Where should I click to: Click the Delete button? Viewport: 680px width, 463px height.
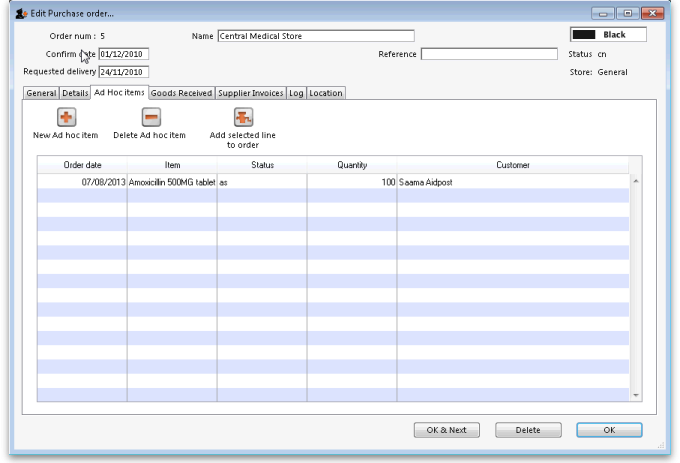(x=528, y=430)
